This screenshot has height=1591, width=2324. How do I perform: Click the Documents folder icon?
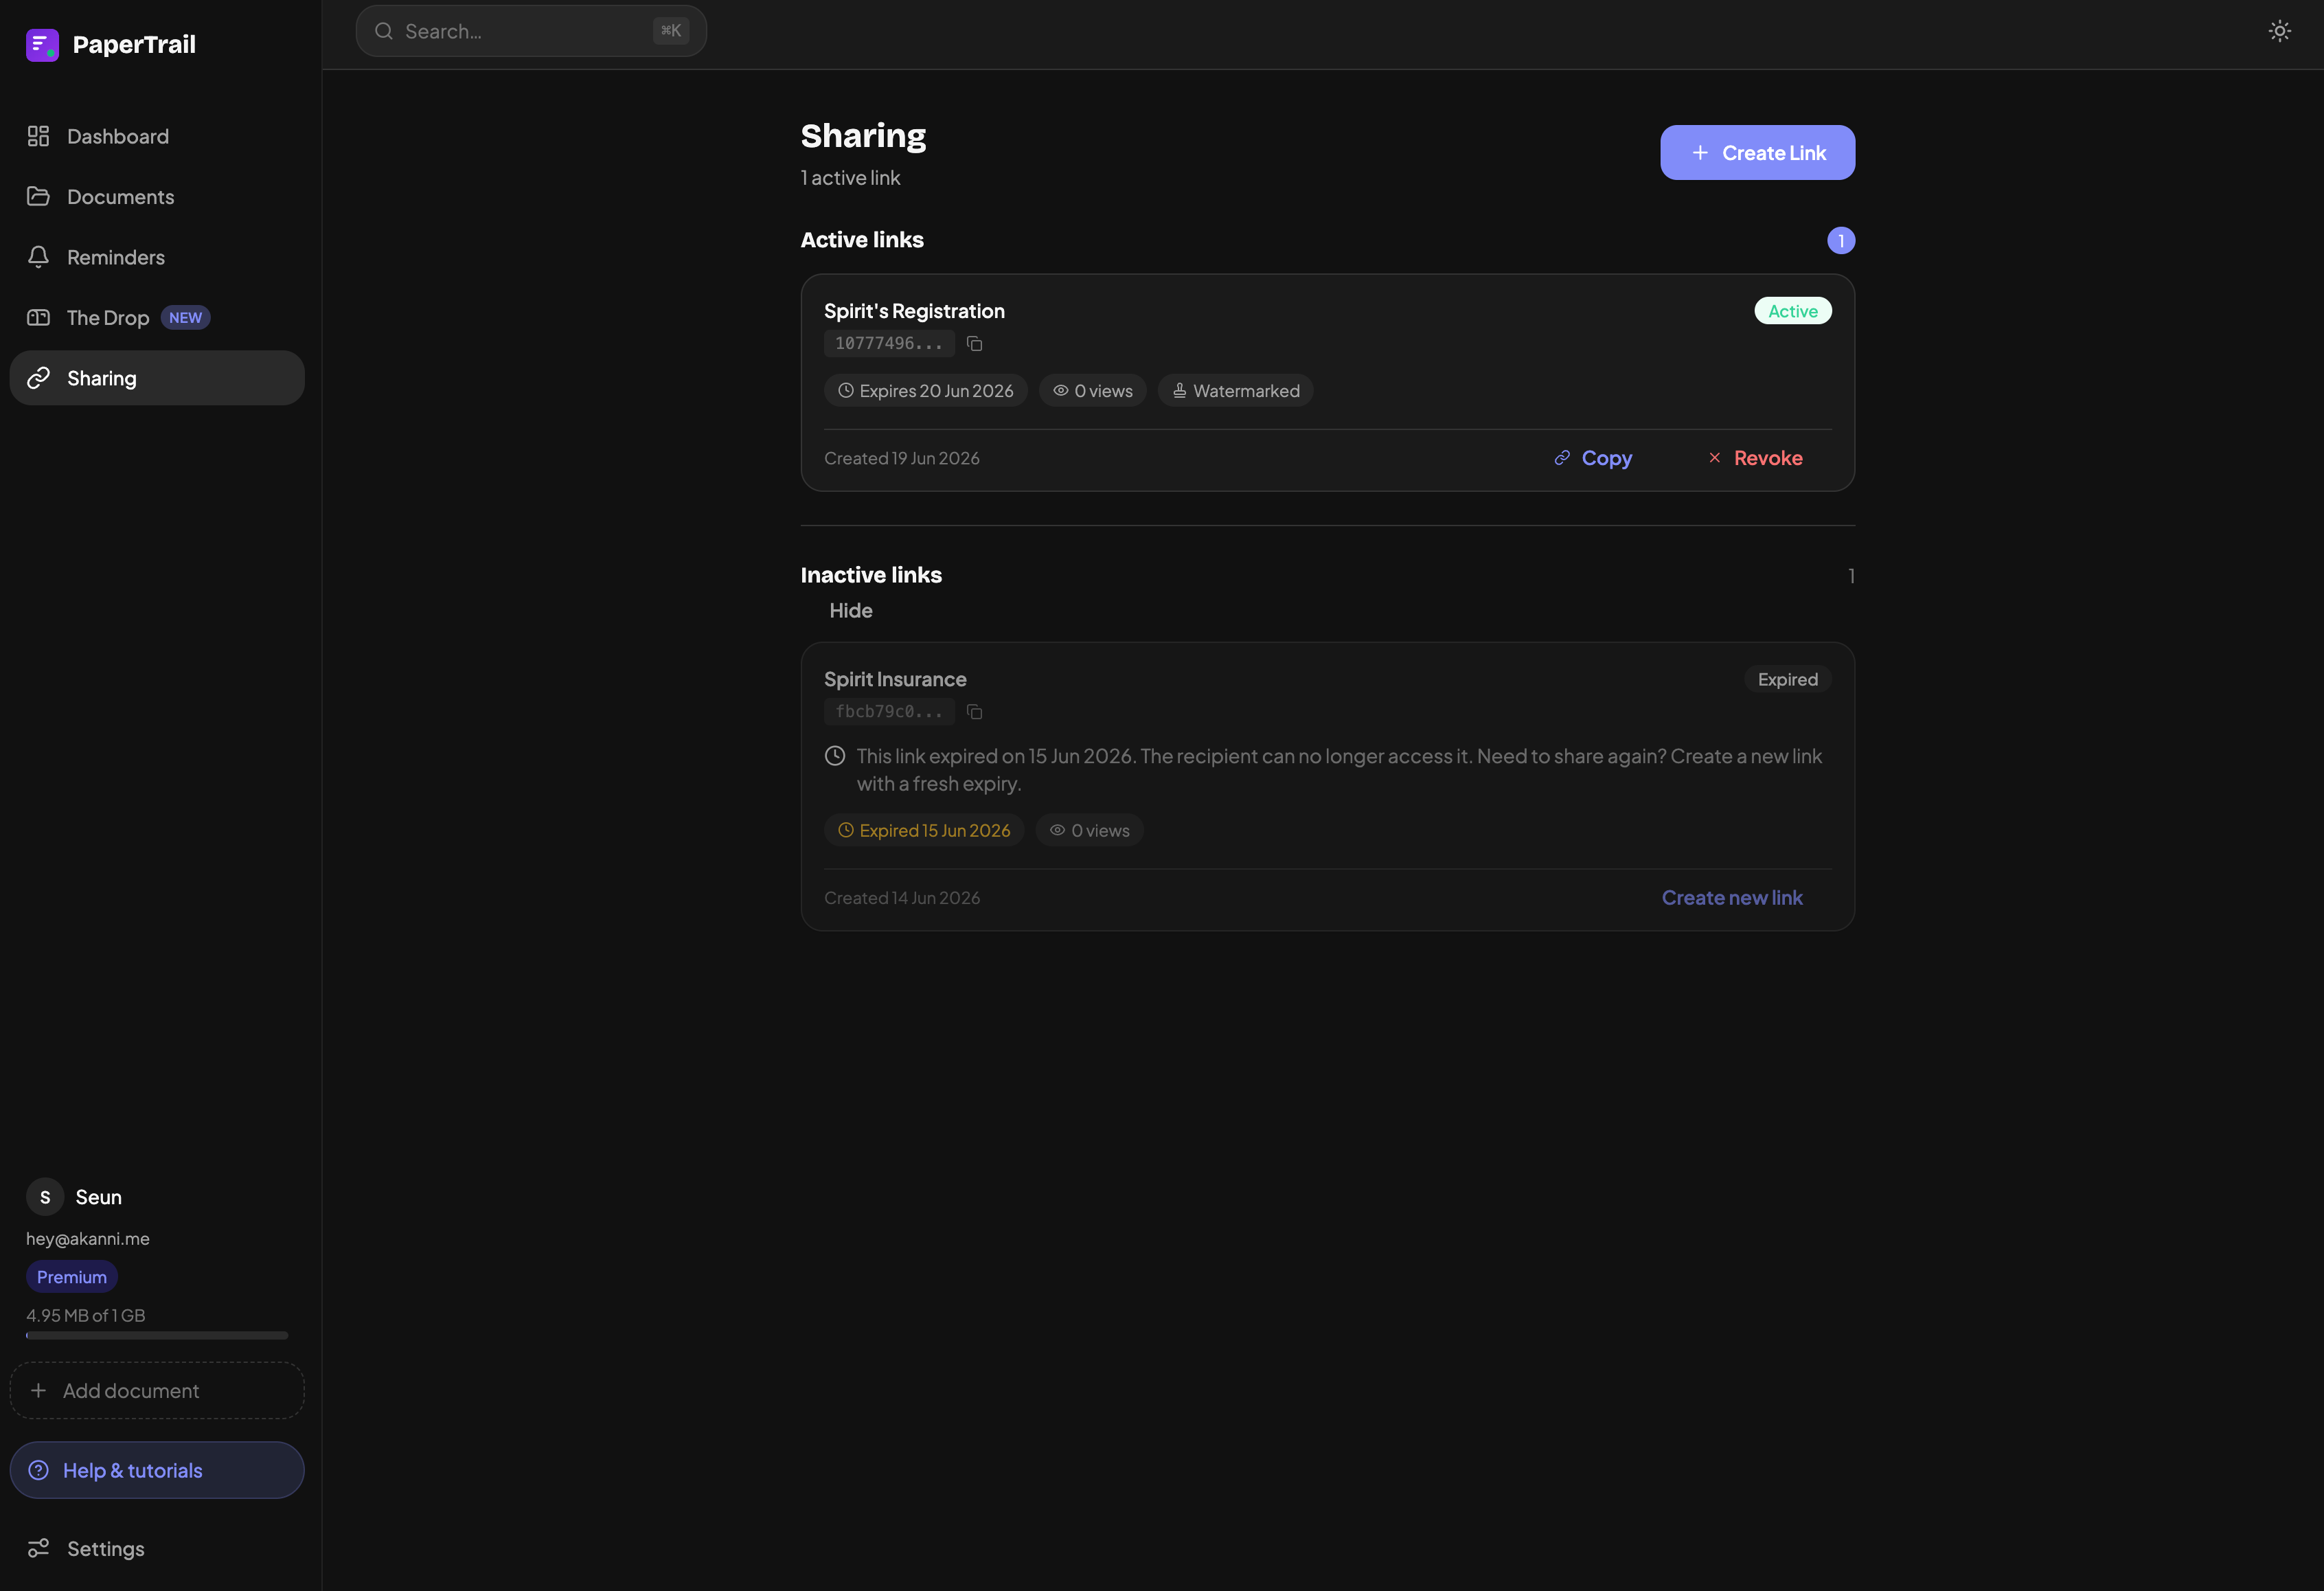pos(38,197)
